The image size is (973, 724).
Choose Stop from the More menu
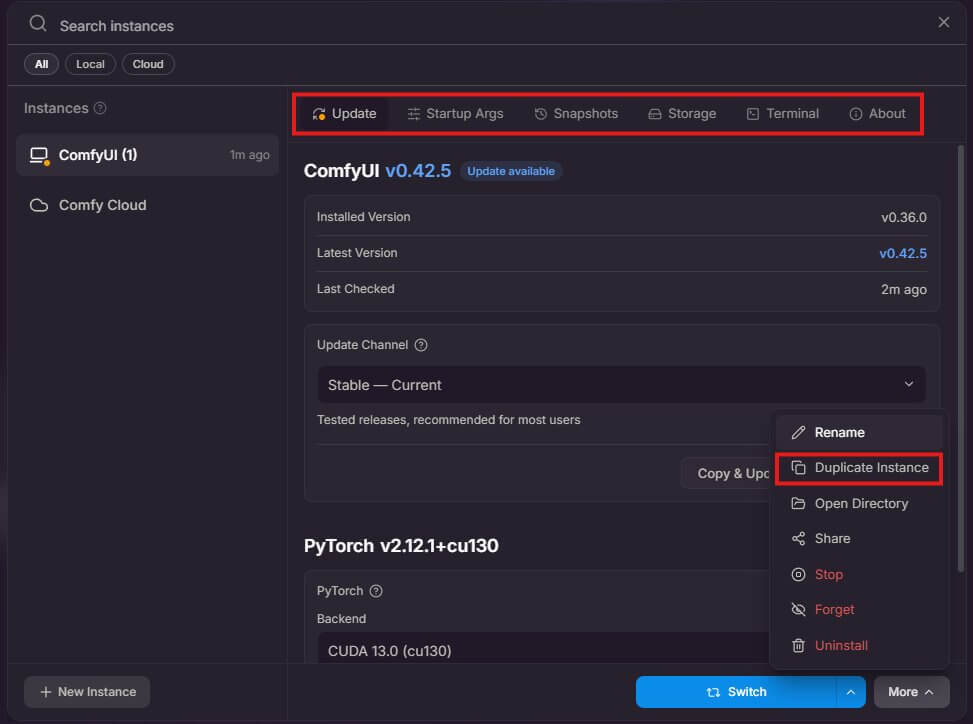(859, 574)
